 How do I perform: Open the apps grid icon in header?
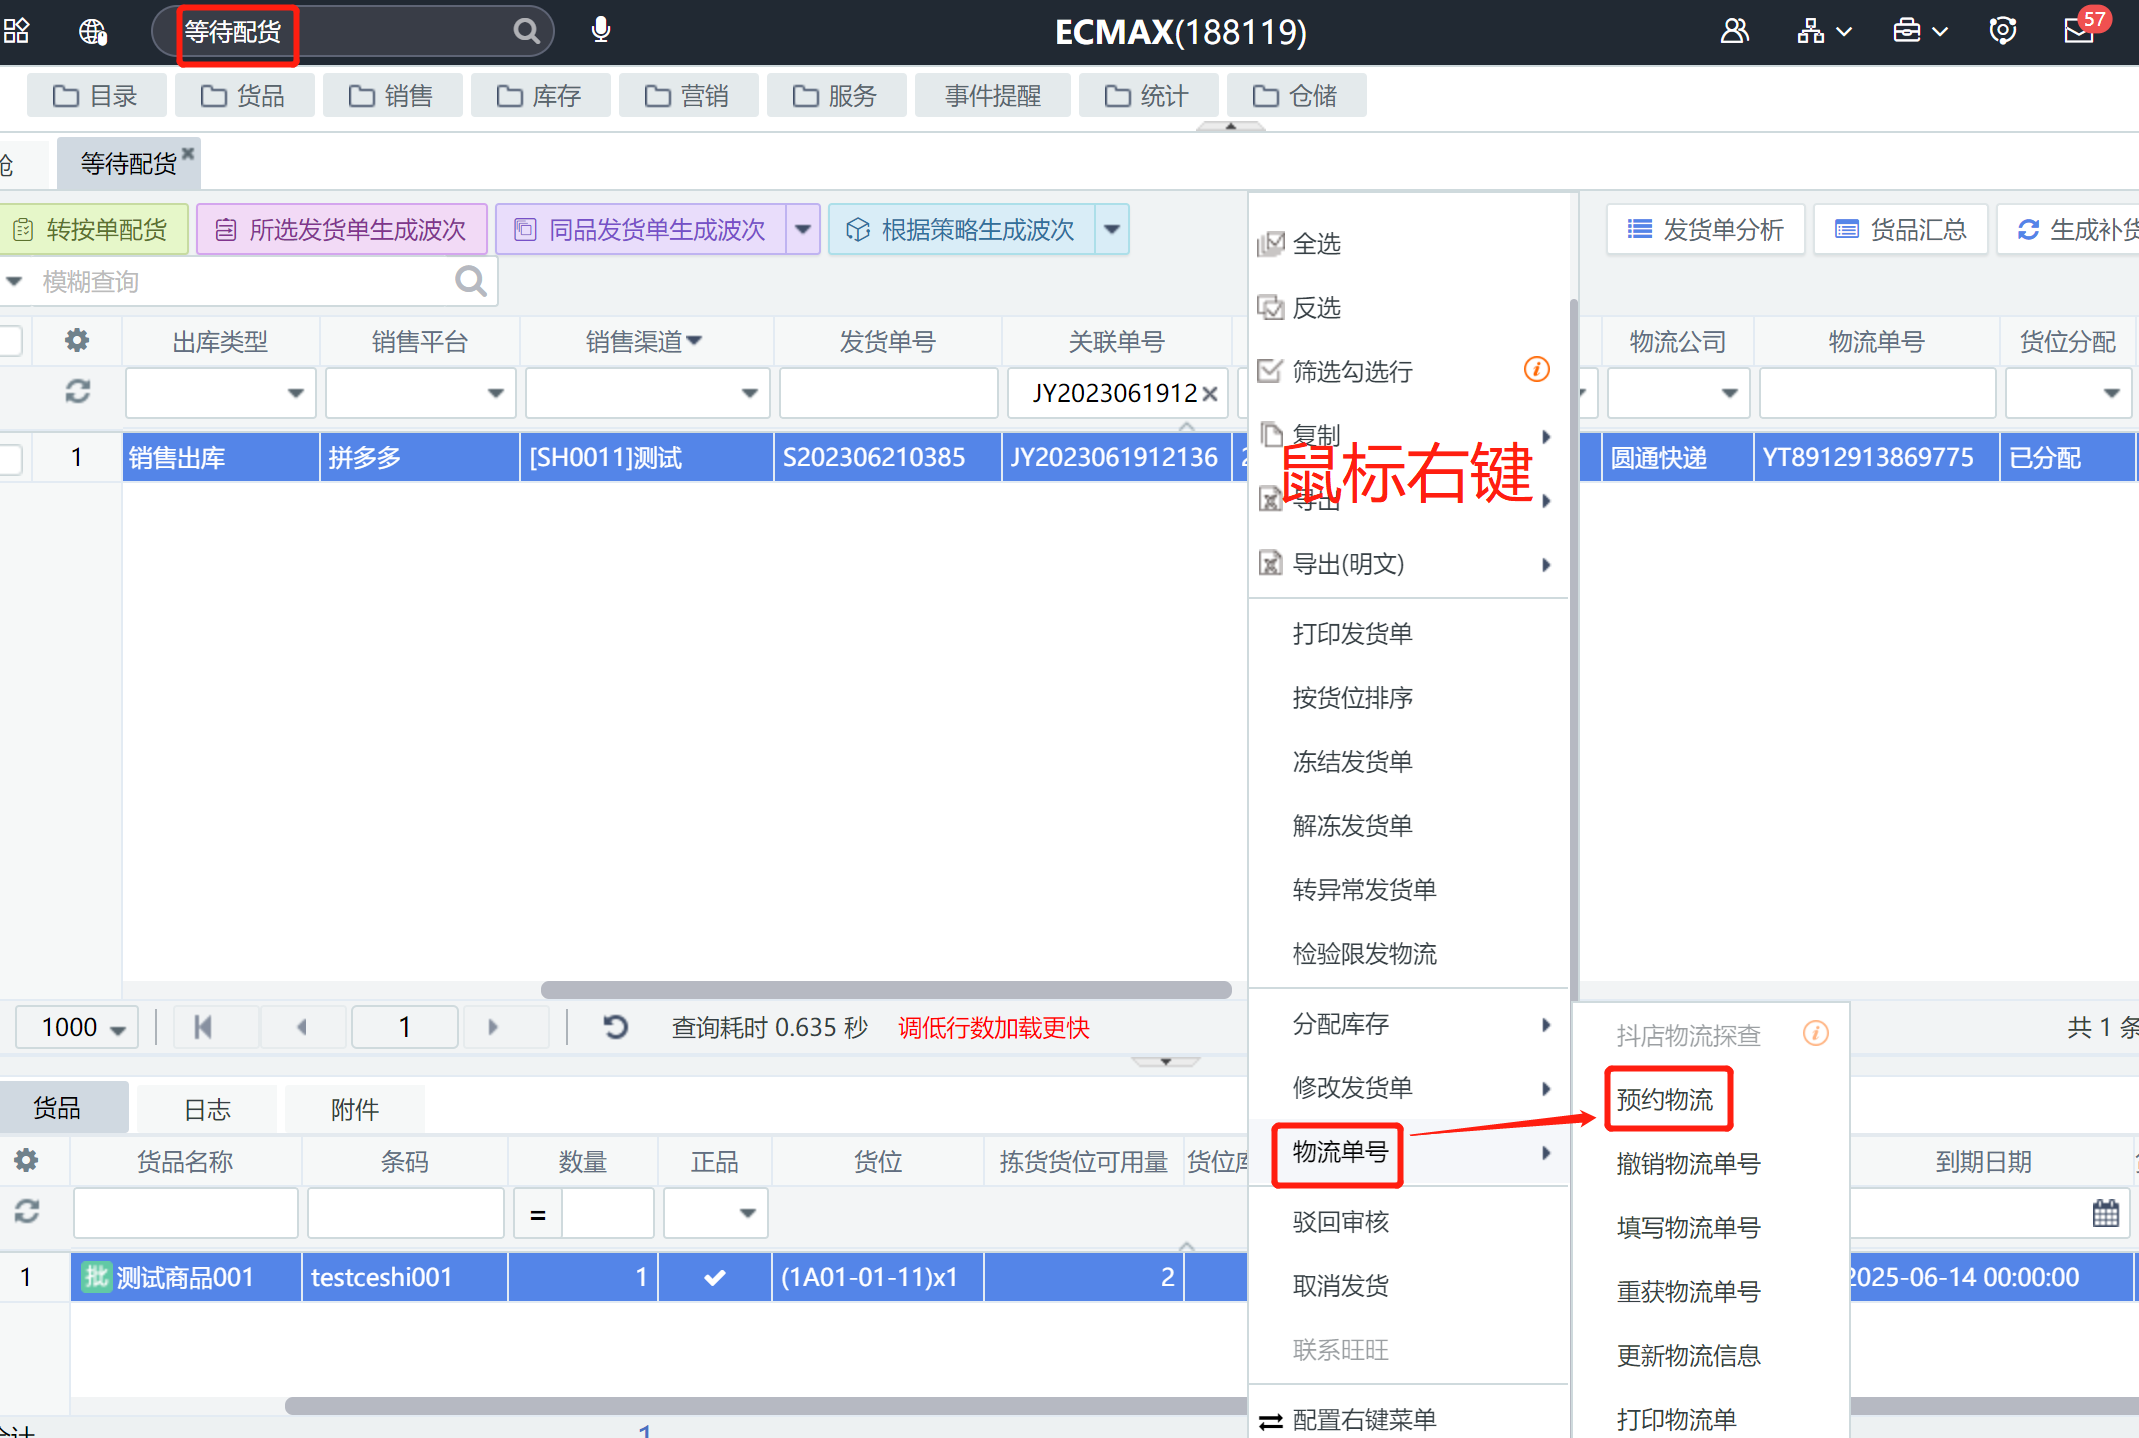pyautogui.click(x=16, y=31)
